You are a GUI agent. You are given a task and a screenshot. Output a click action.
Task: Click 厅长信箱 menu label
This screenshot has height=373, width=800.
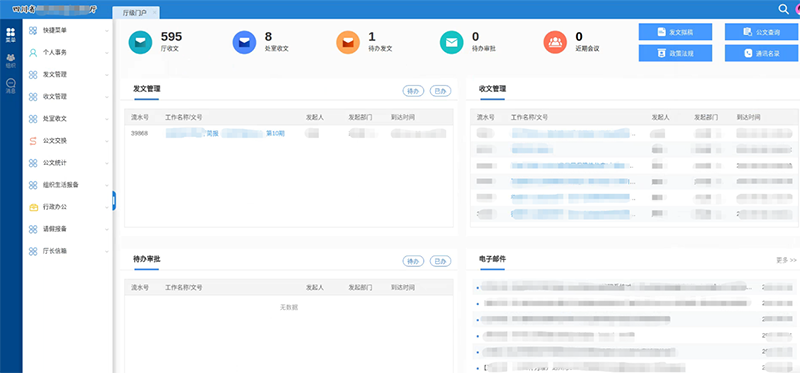[55, 251]
